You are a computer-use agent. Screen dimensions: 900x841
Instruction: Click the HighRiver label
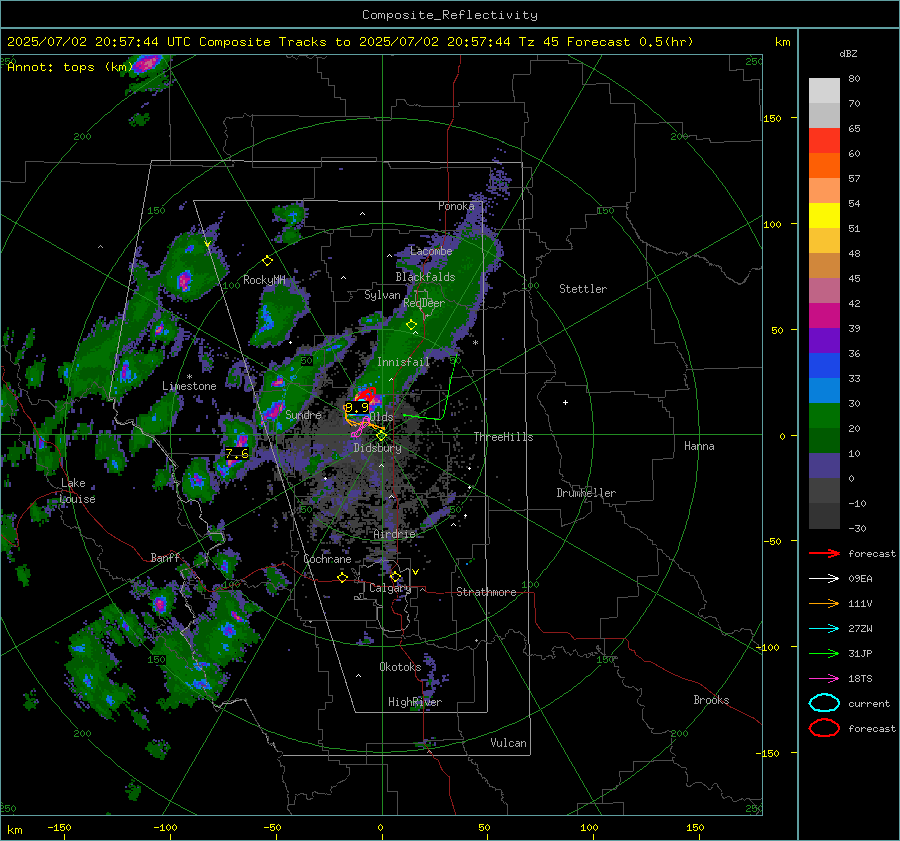click(415, 702)
